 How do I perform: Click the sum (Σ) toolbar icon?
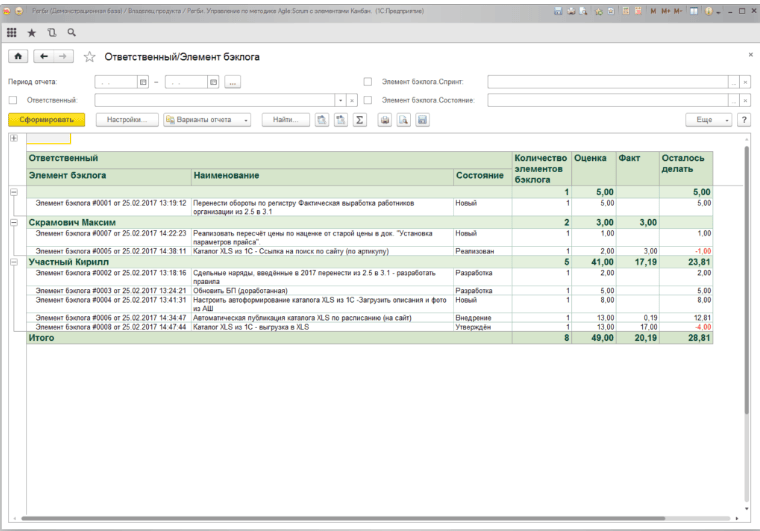tap(359, 119)
